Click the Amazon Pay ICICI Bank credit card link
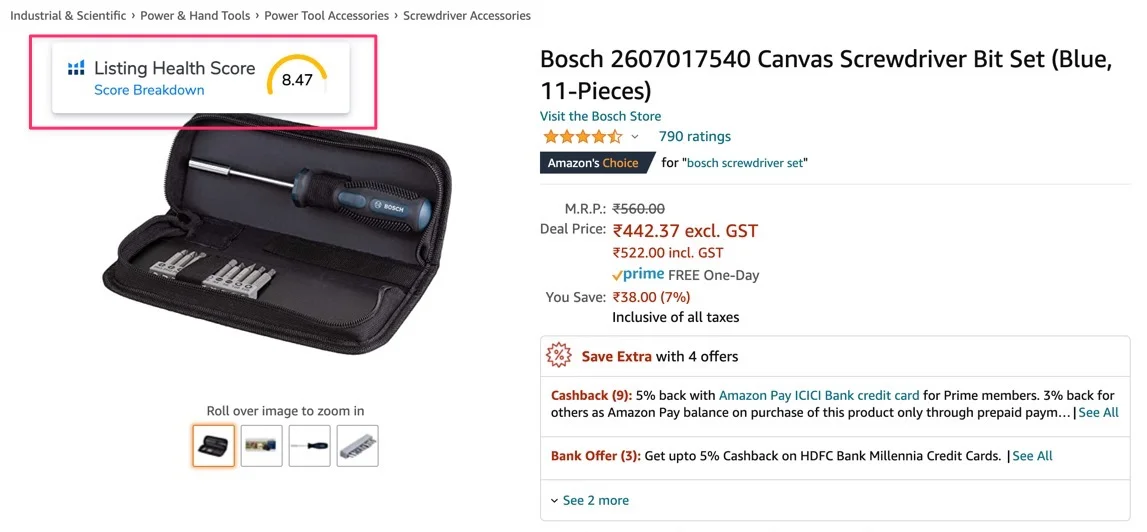This screenshot has width=1147, height=532. [819, 395]
